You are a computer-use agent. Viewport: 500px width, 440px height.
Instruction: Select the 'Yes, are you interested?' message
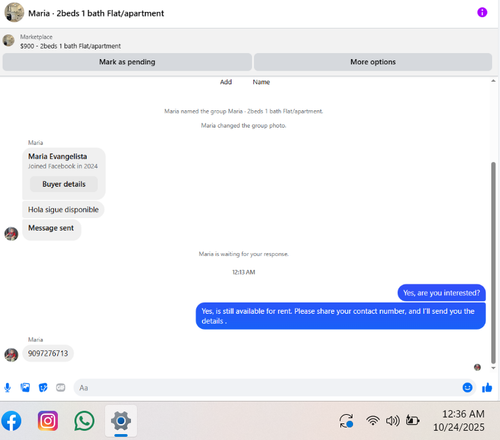pyautogui.click(x=441, y=293)
